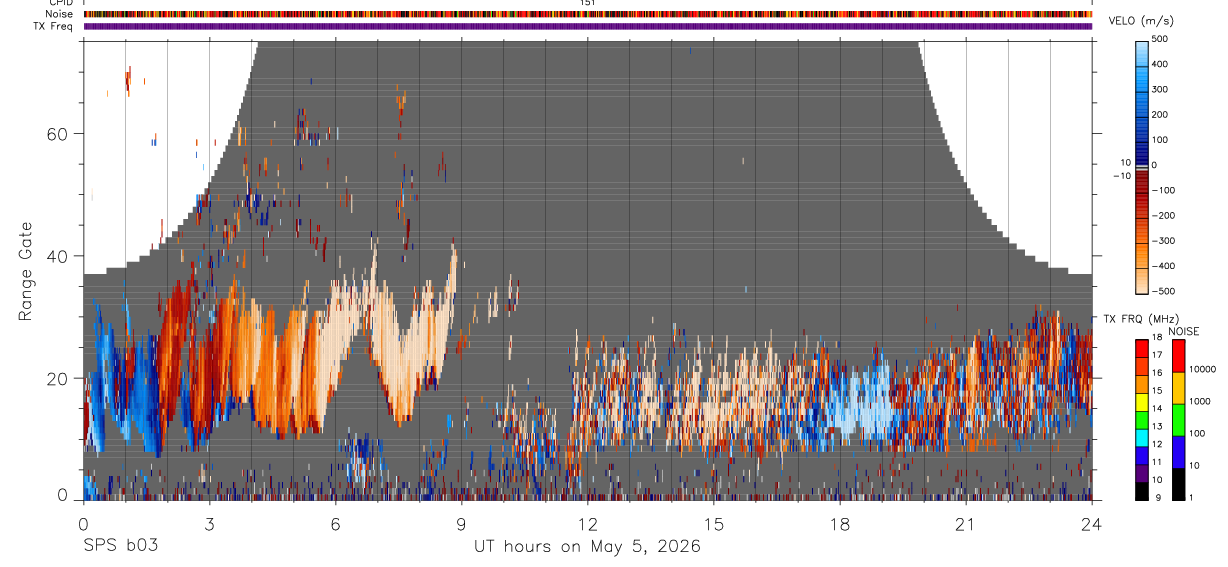
Task: Click the yellow swatch in TX FRQ legend
Action: (x=1142, y=400)
